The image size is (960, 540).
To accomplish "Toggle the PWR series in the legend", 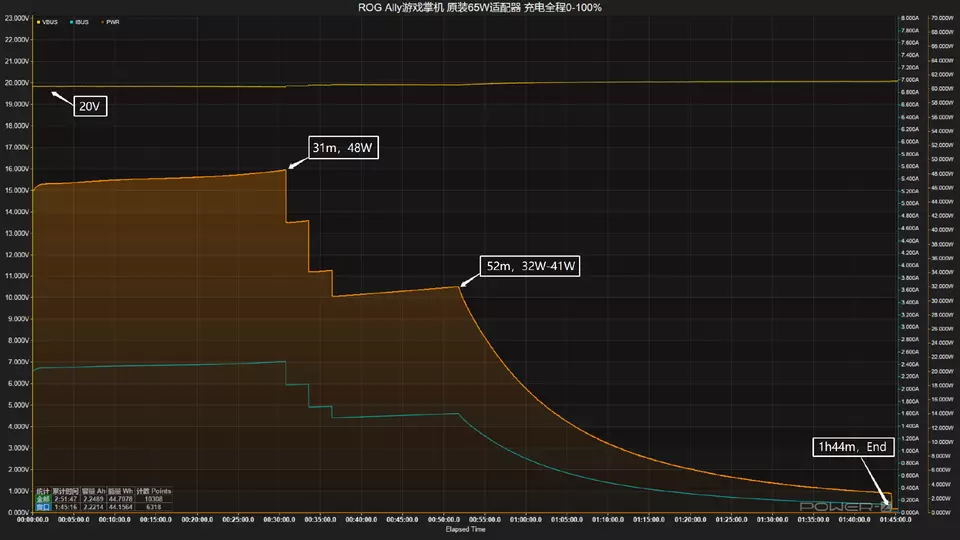I will click(110, 22).
